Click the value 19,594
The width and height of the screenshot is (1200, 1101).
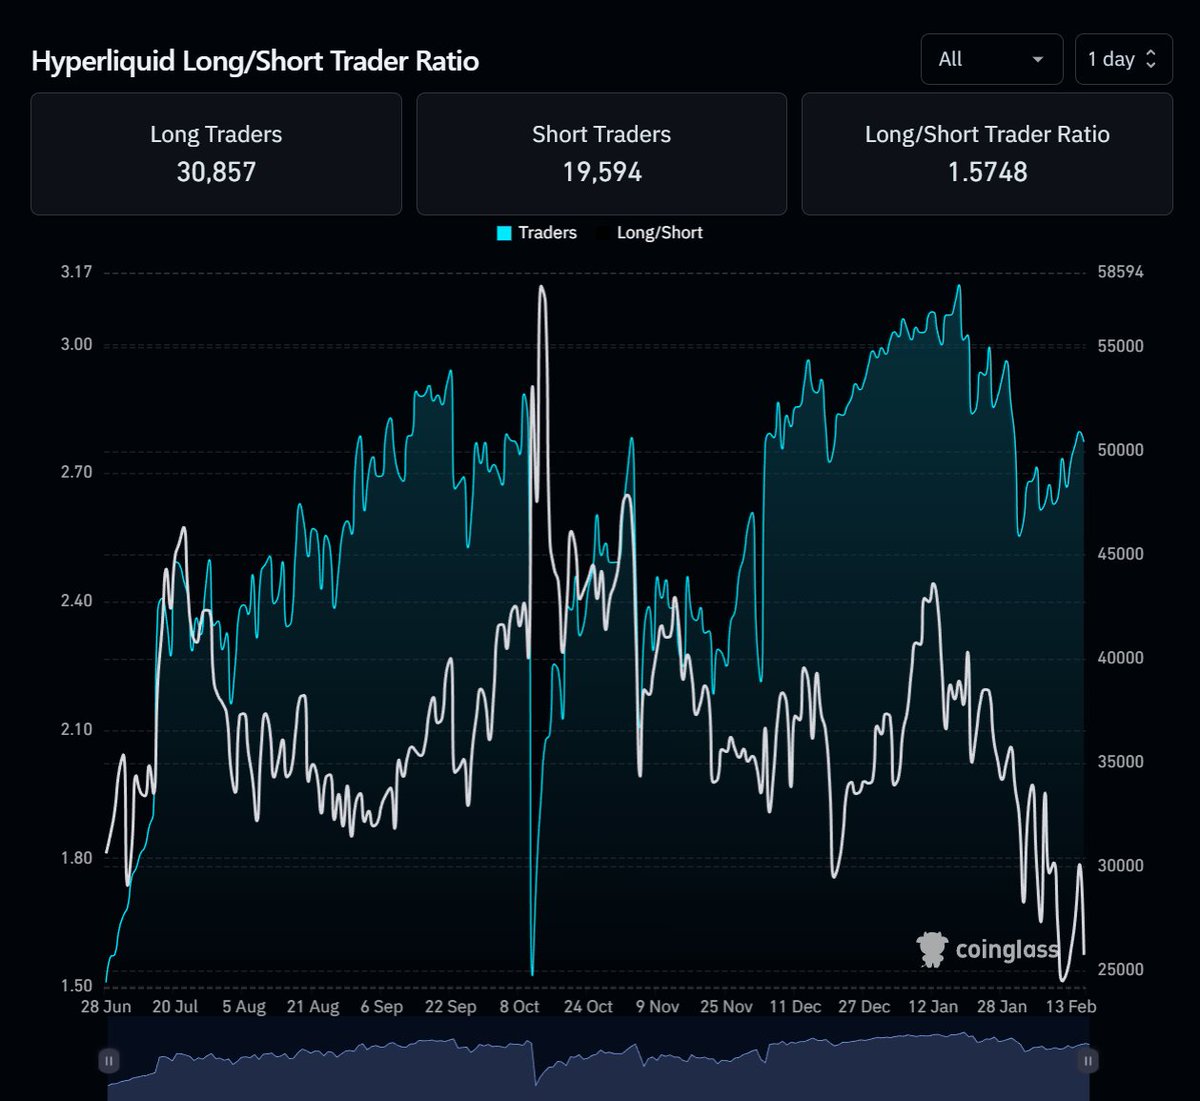pyautogui.click(x=602, y=172)
